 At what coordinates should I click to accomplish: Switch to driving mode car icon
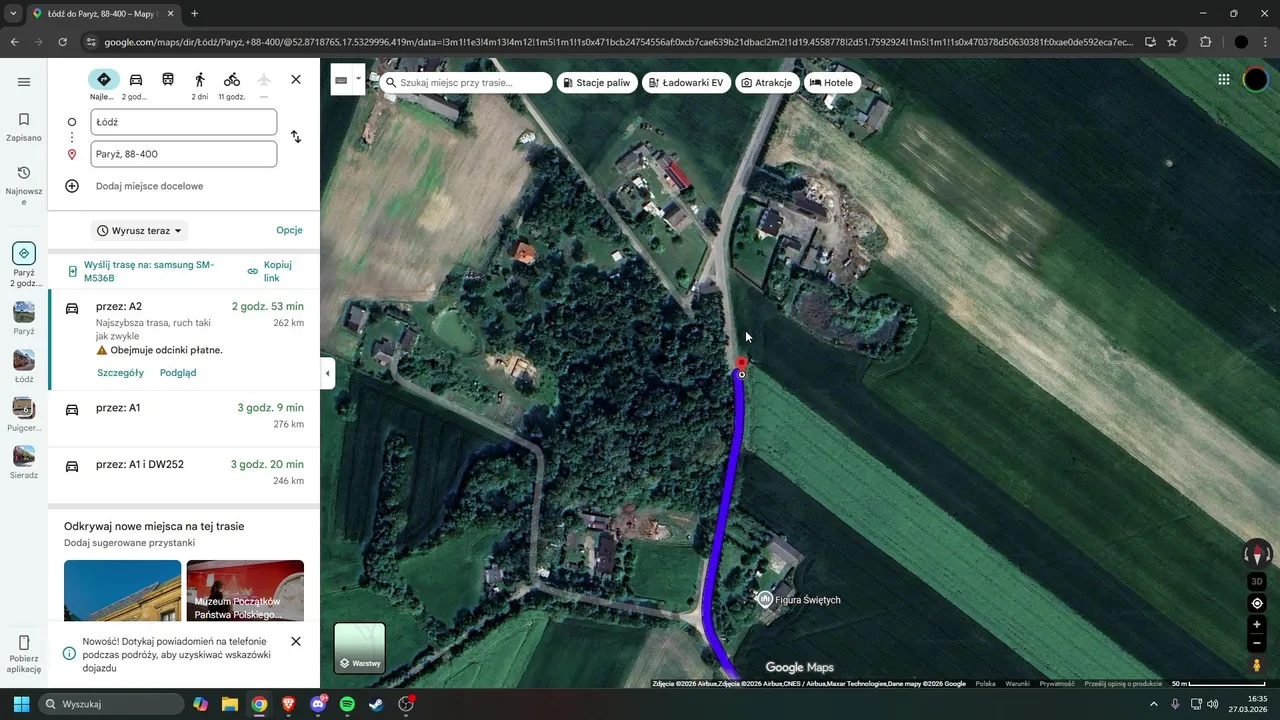136,80
